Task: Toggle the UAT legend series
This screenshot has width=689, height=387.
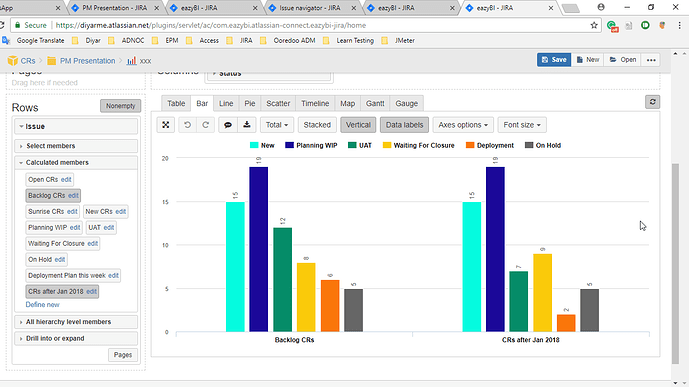Action: (360, 145)
